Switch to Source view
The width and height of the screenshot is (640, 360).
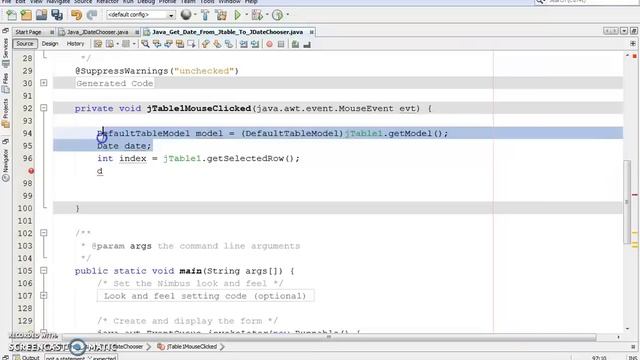tap(24, 44)
